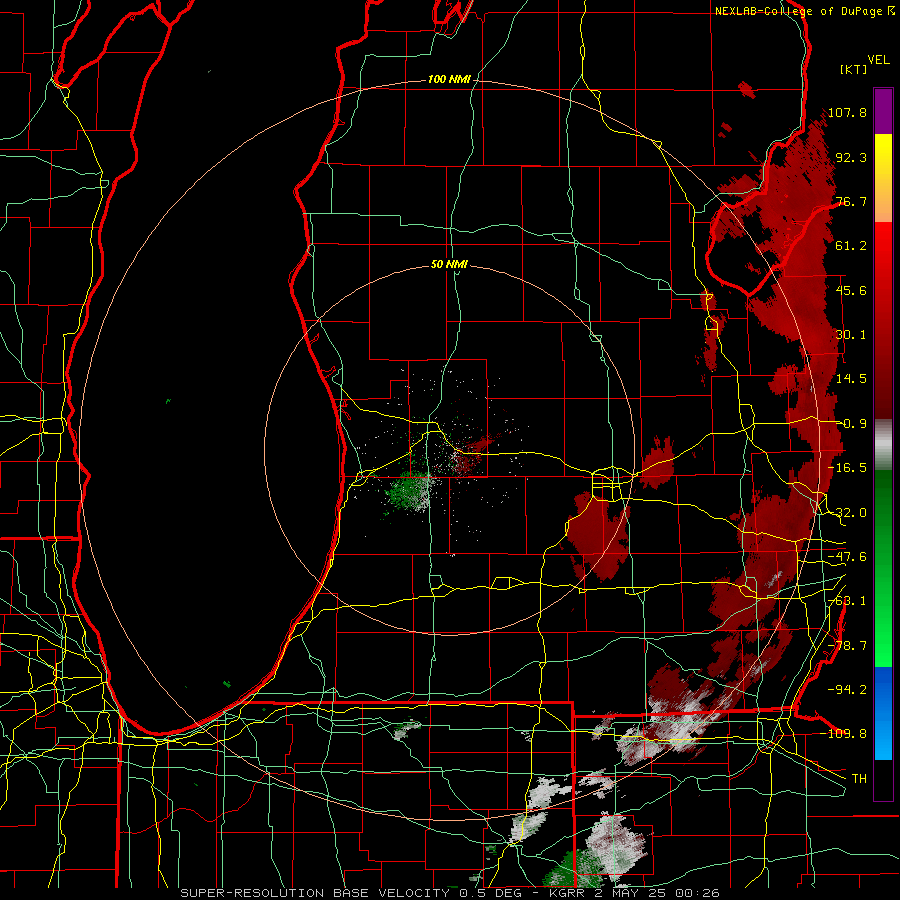Click the -47.6 legend value
The width and height of the screenshot is (900, 900).
tap(847, 557)
